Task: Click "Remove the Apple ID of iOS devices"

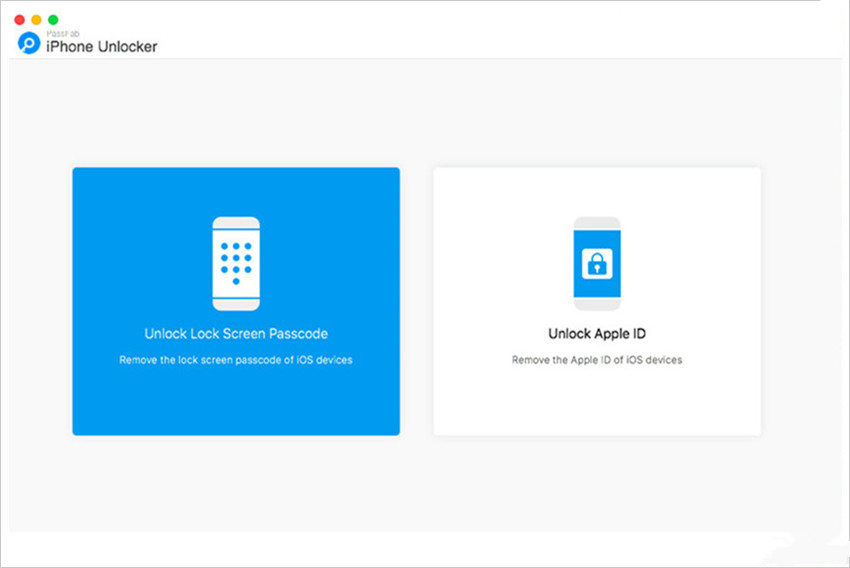Action: point(597,360)
